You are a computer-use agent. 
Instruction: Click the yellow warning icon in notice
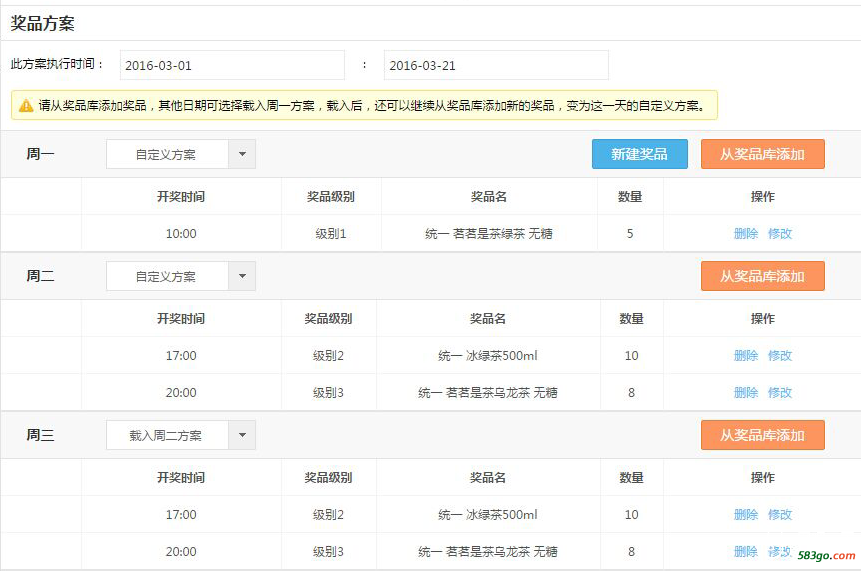pos(26,105)
